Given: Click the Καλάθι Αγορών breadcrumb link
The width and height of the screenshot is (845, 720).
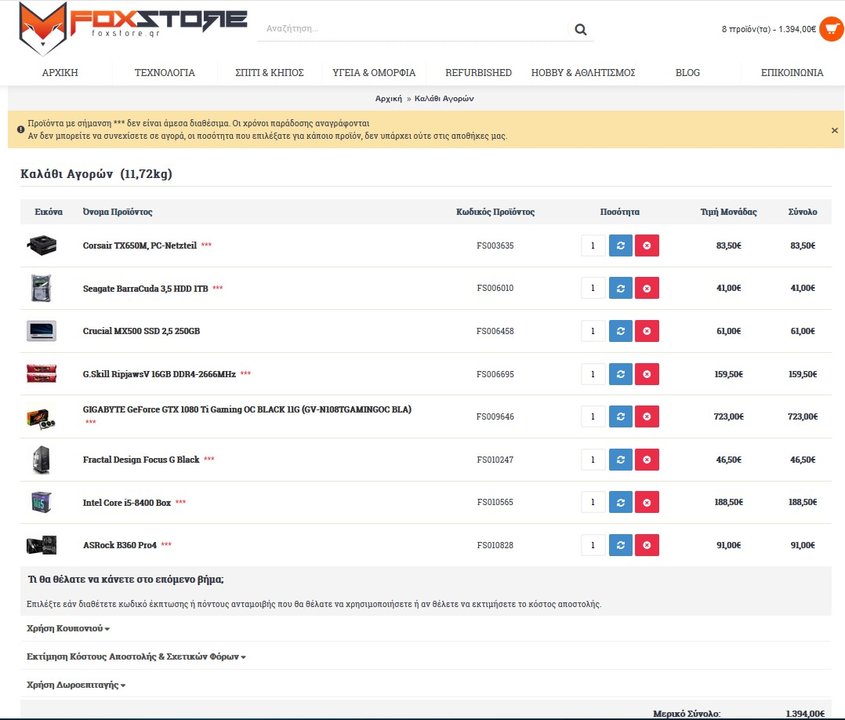Looking at the screenshot, I should [444, 99].
